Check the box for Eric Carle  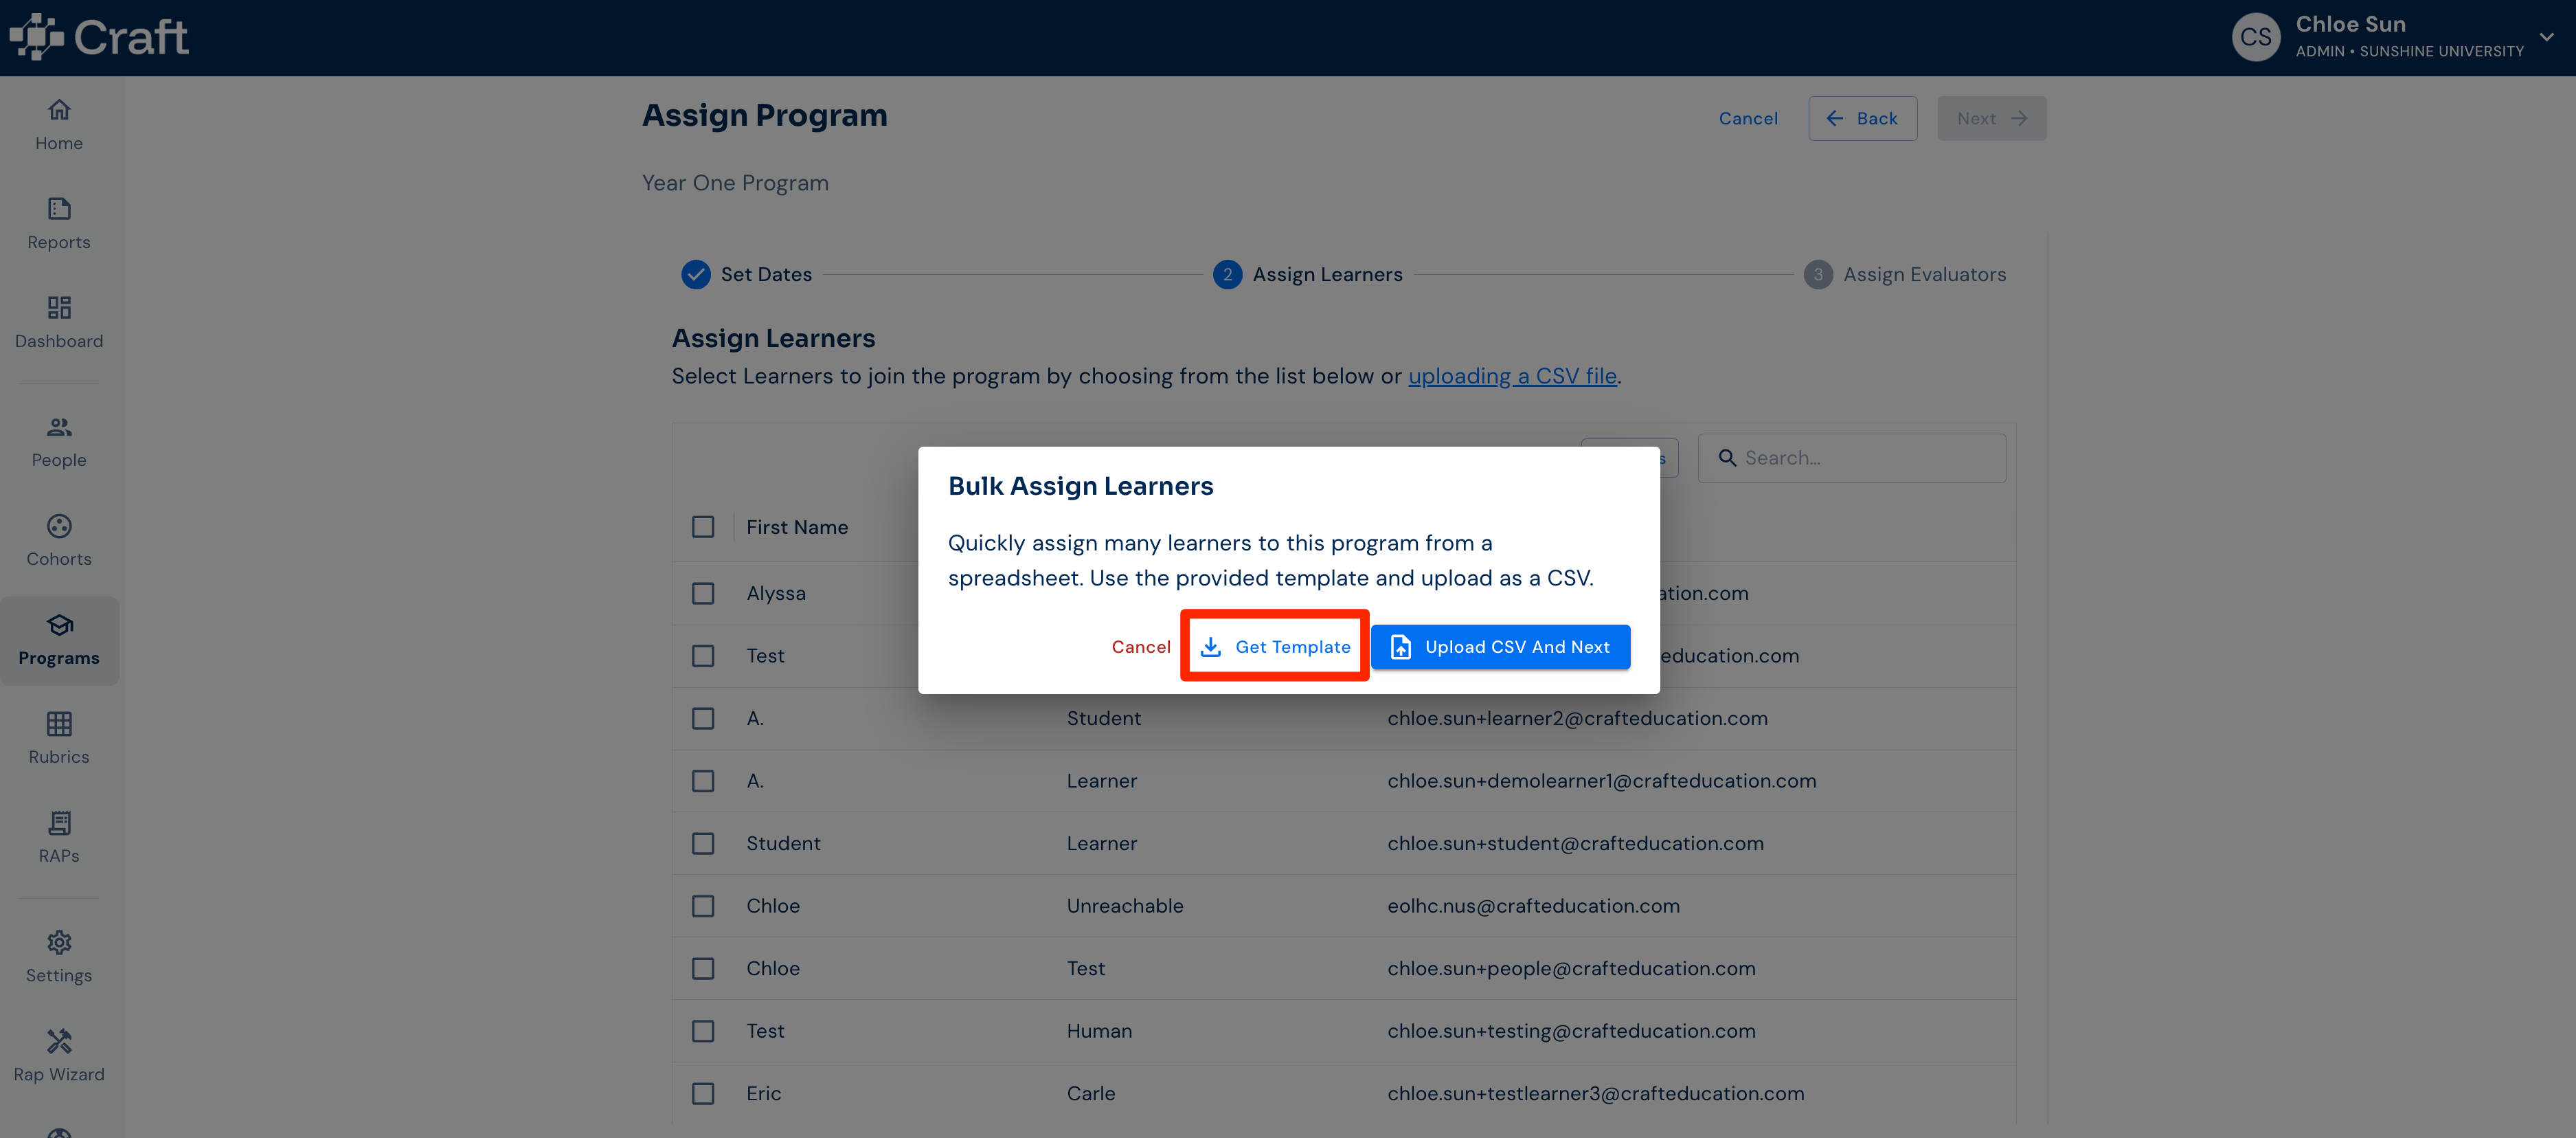tap(703, 1093)
